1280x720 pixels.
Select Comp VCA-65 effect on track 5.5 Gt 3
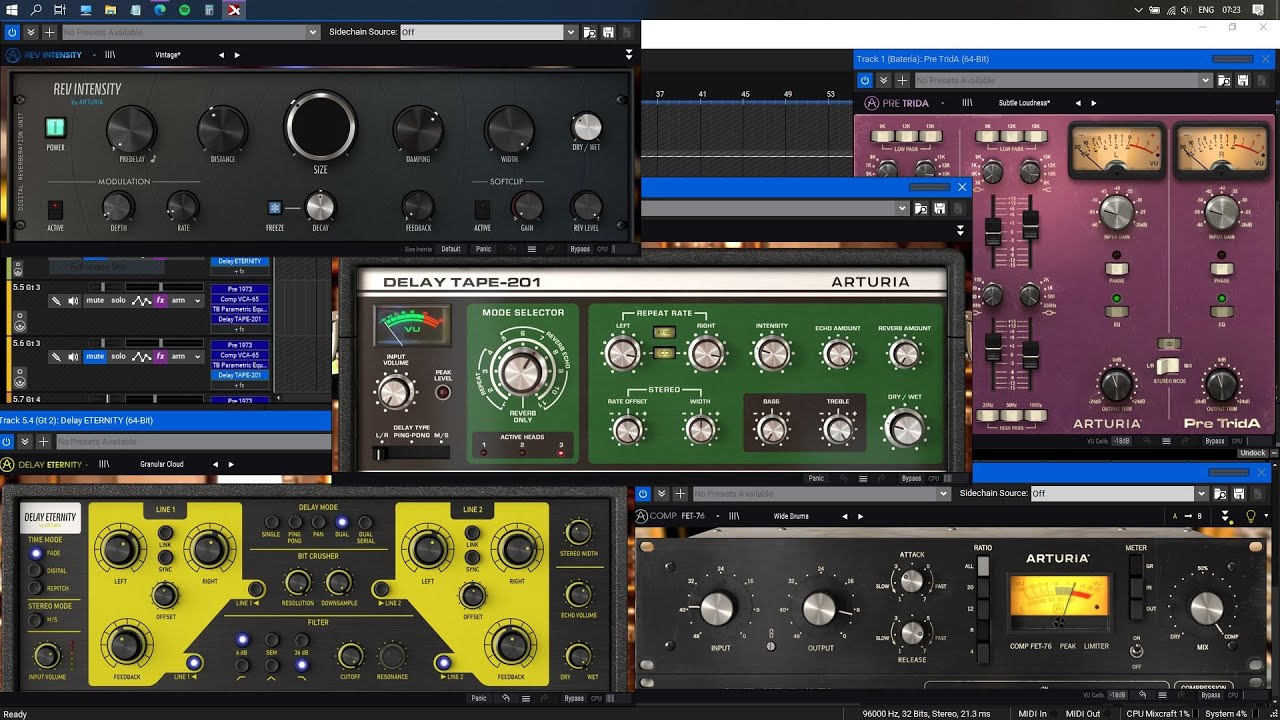[239, 299]
